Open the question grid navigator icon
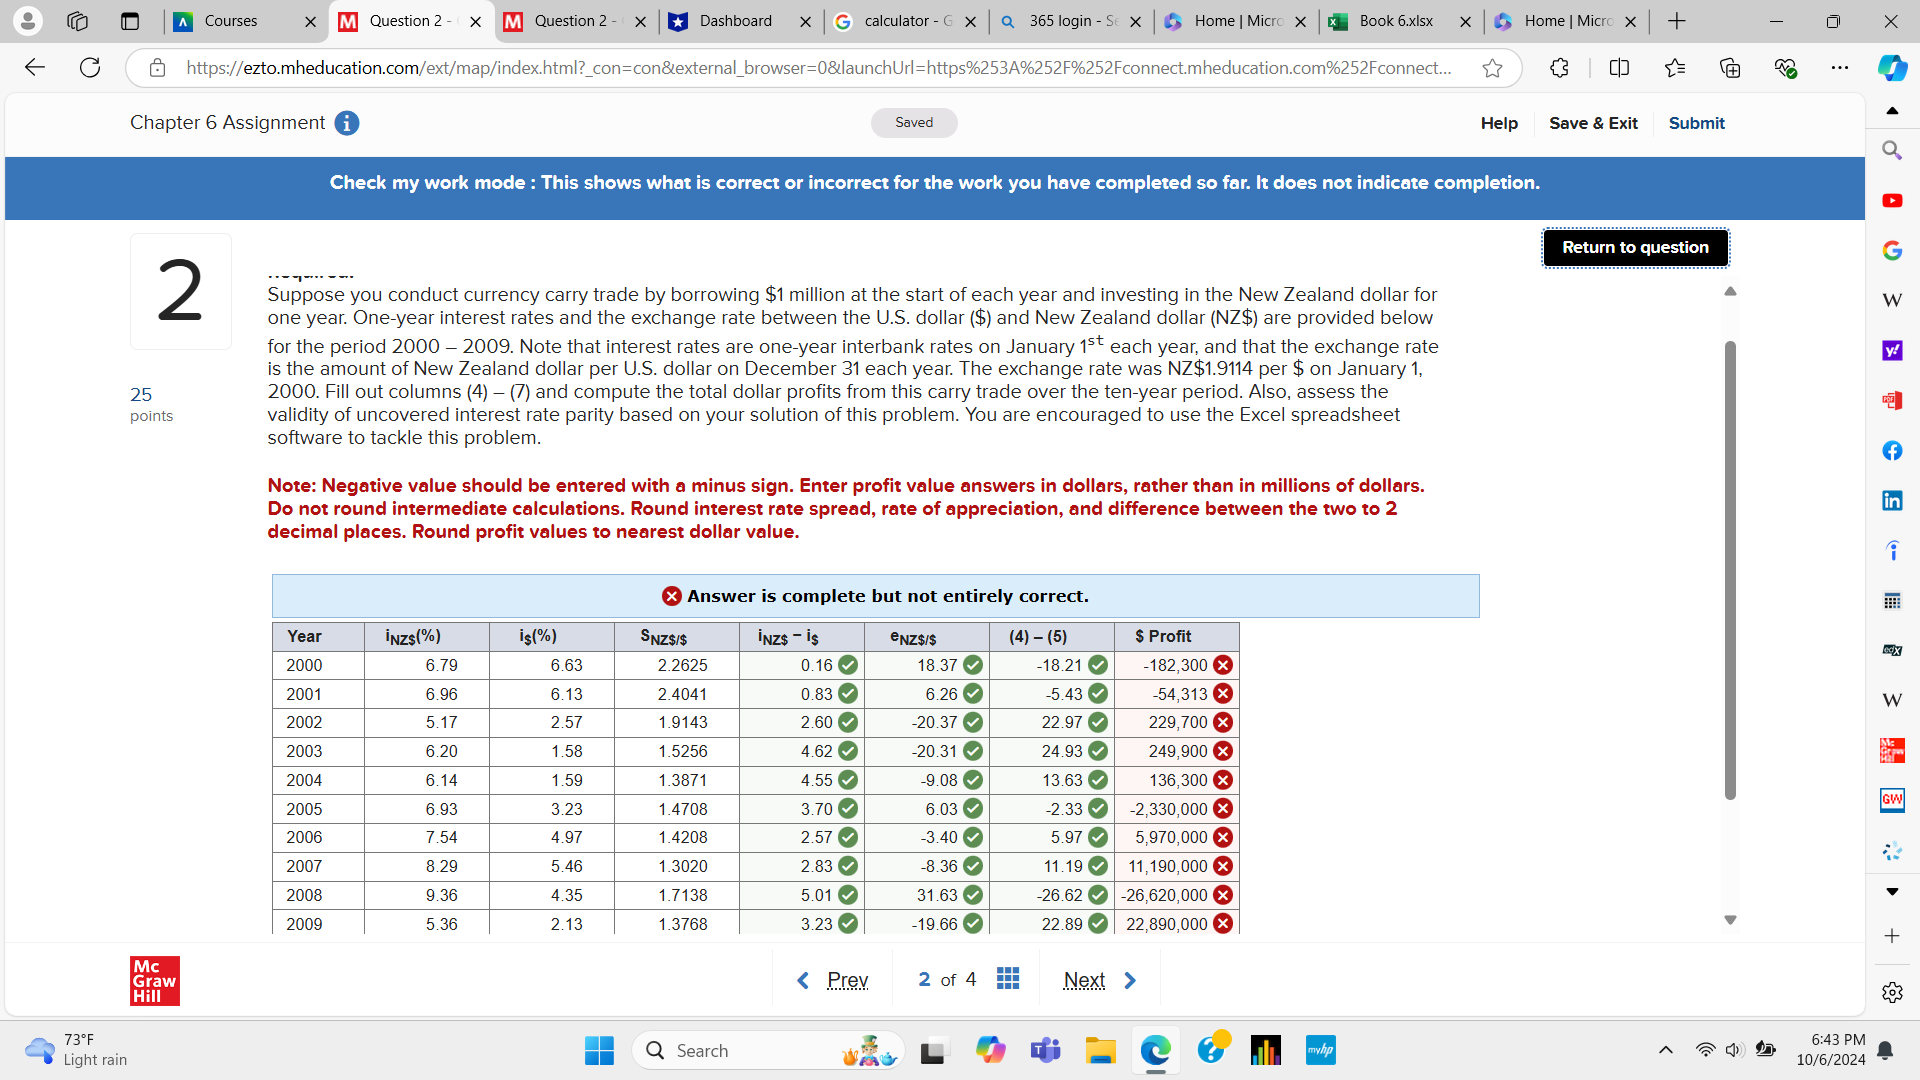1920x1080 pixels. pyautogui.click(x=1007, y=979)
